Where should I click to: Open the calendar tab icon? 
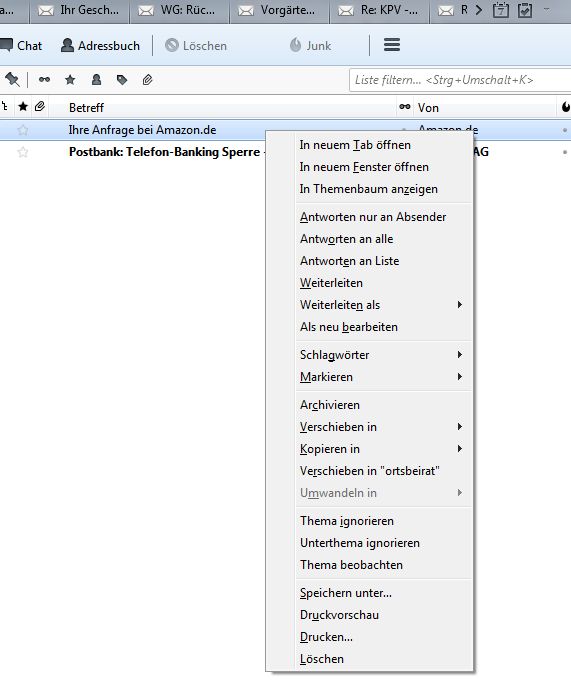(501, 10)
